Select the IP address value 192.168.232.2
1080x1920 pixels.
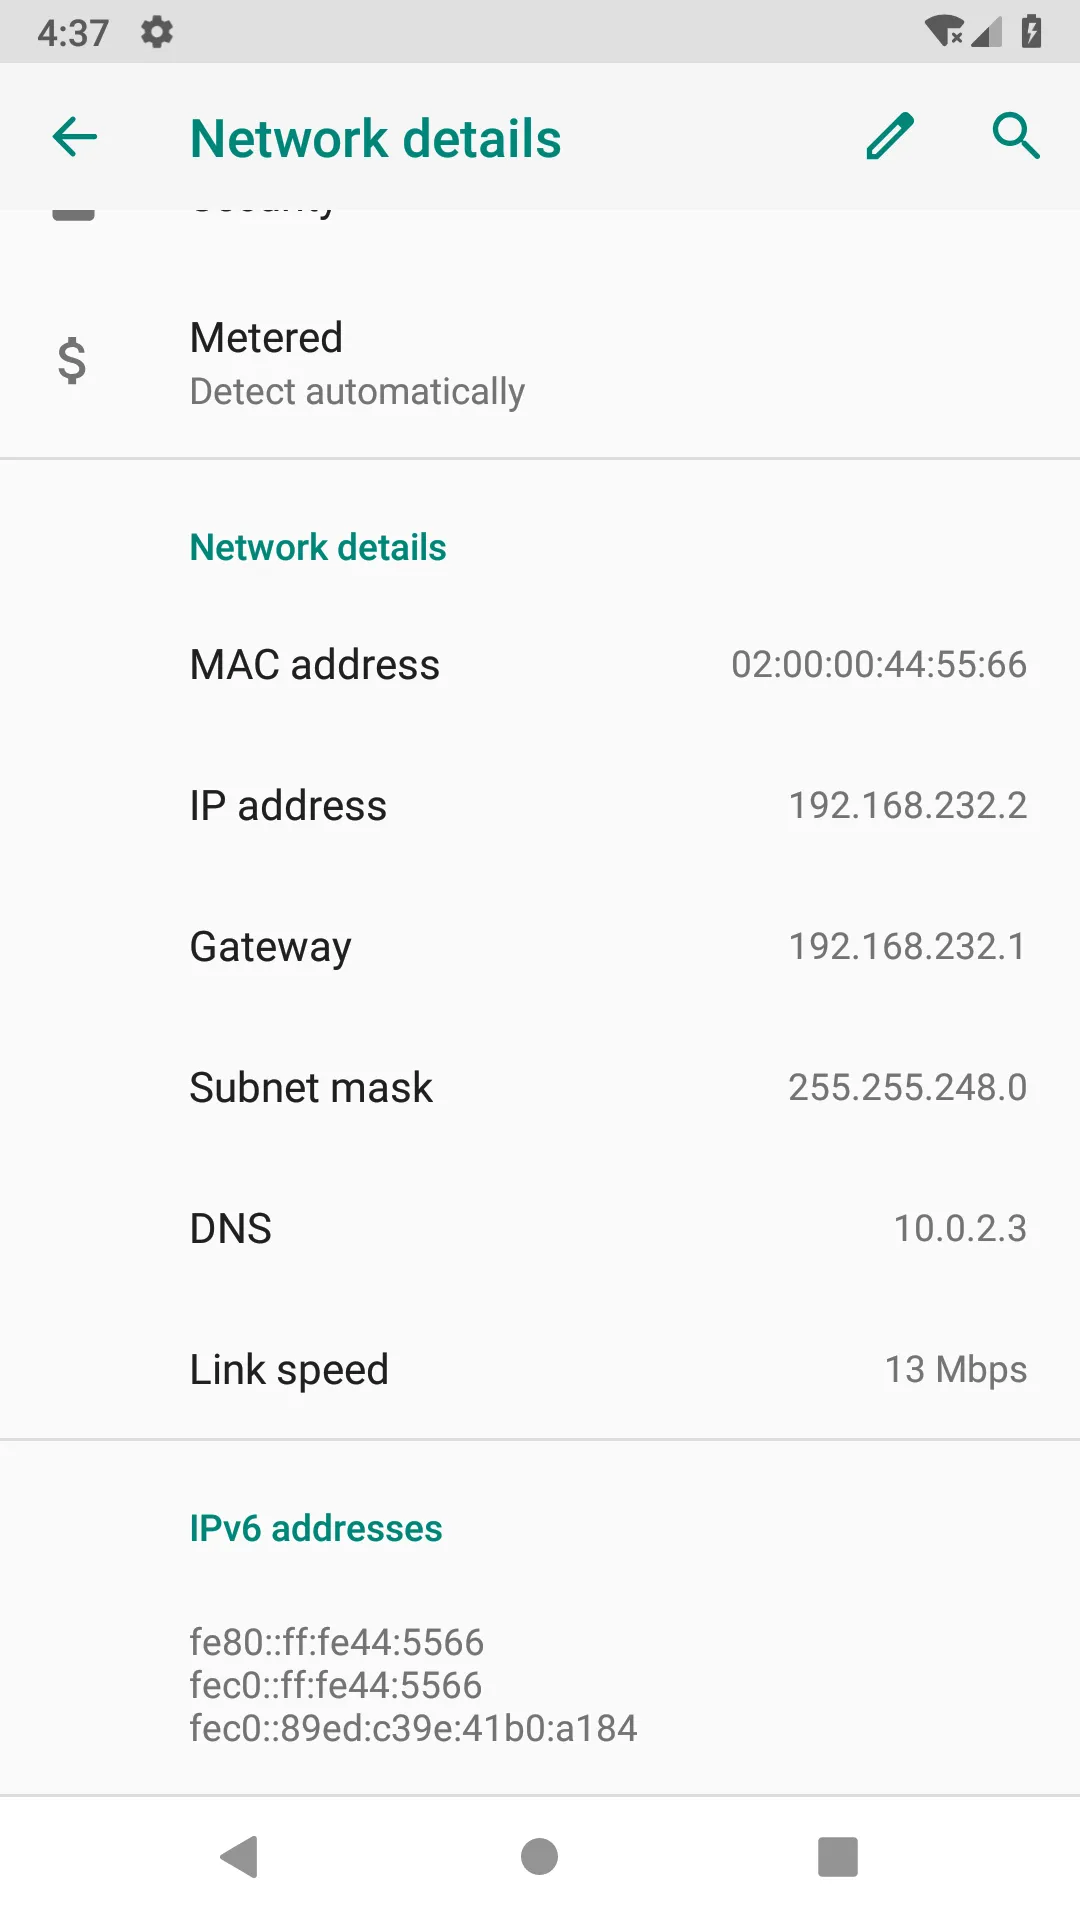[x=907, y=806]
